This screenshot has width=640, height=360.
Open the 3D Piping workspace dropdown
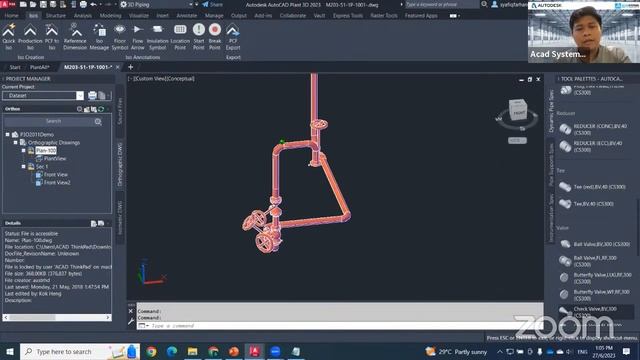(191, 4)
